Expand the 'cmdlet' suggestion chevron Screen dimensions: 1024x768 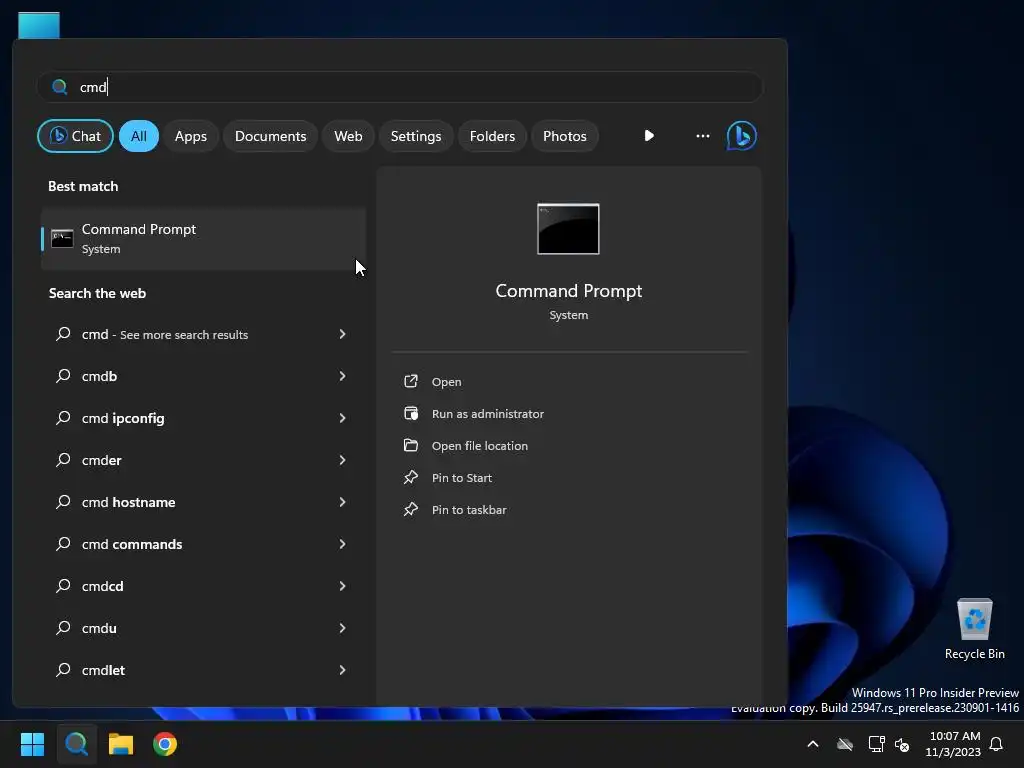[342, 670]
